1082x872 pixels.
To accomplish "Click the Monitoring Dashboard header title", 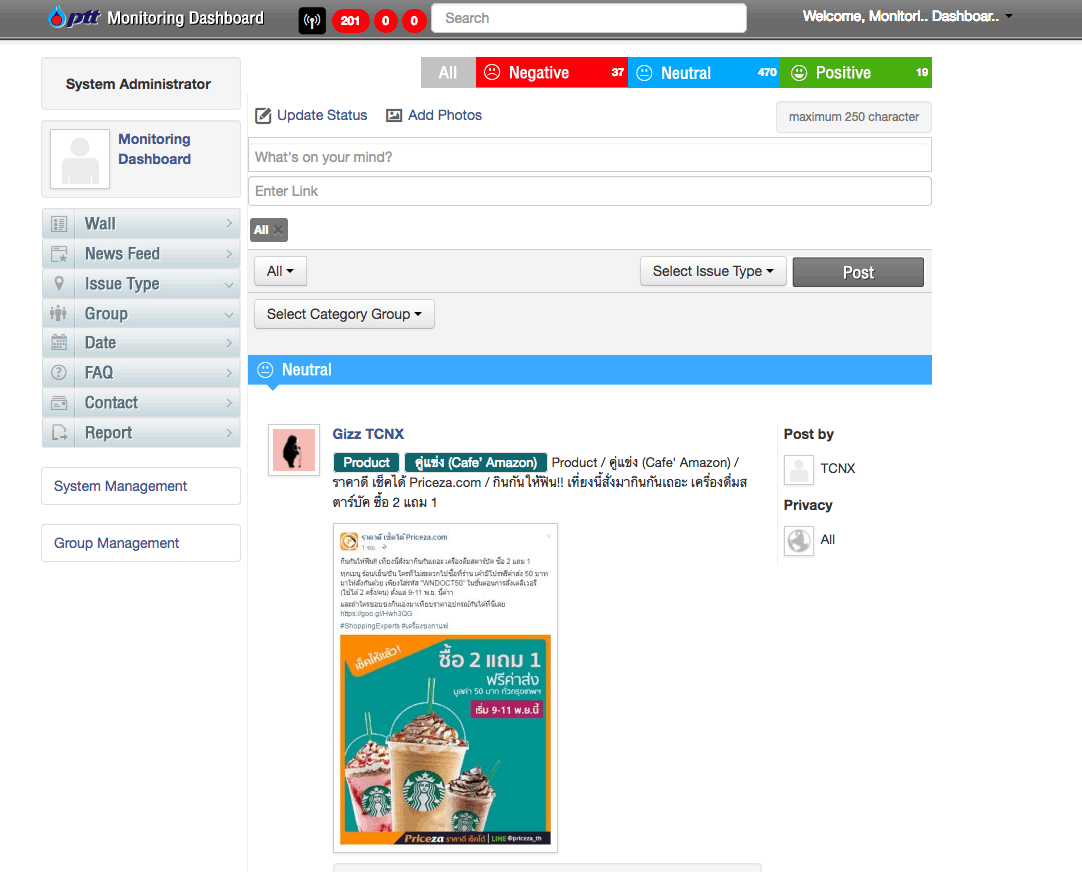I will pyautogui.click(x=185, y=18).
